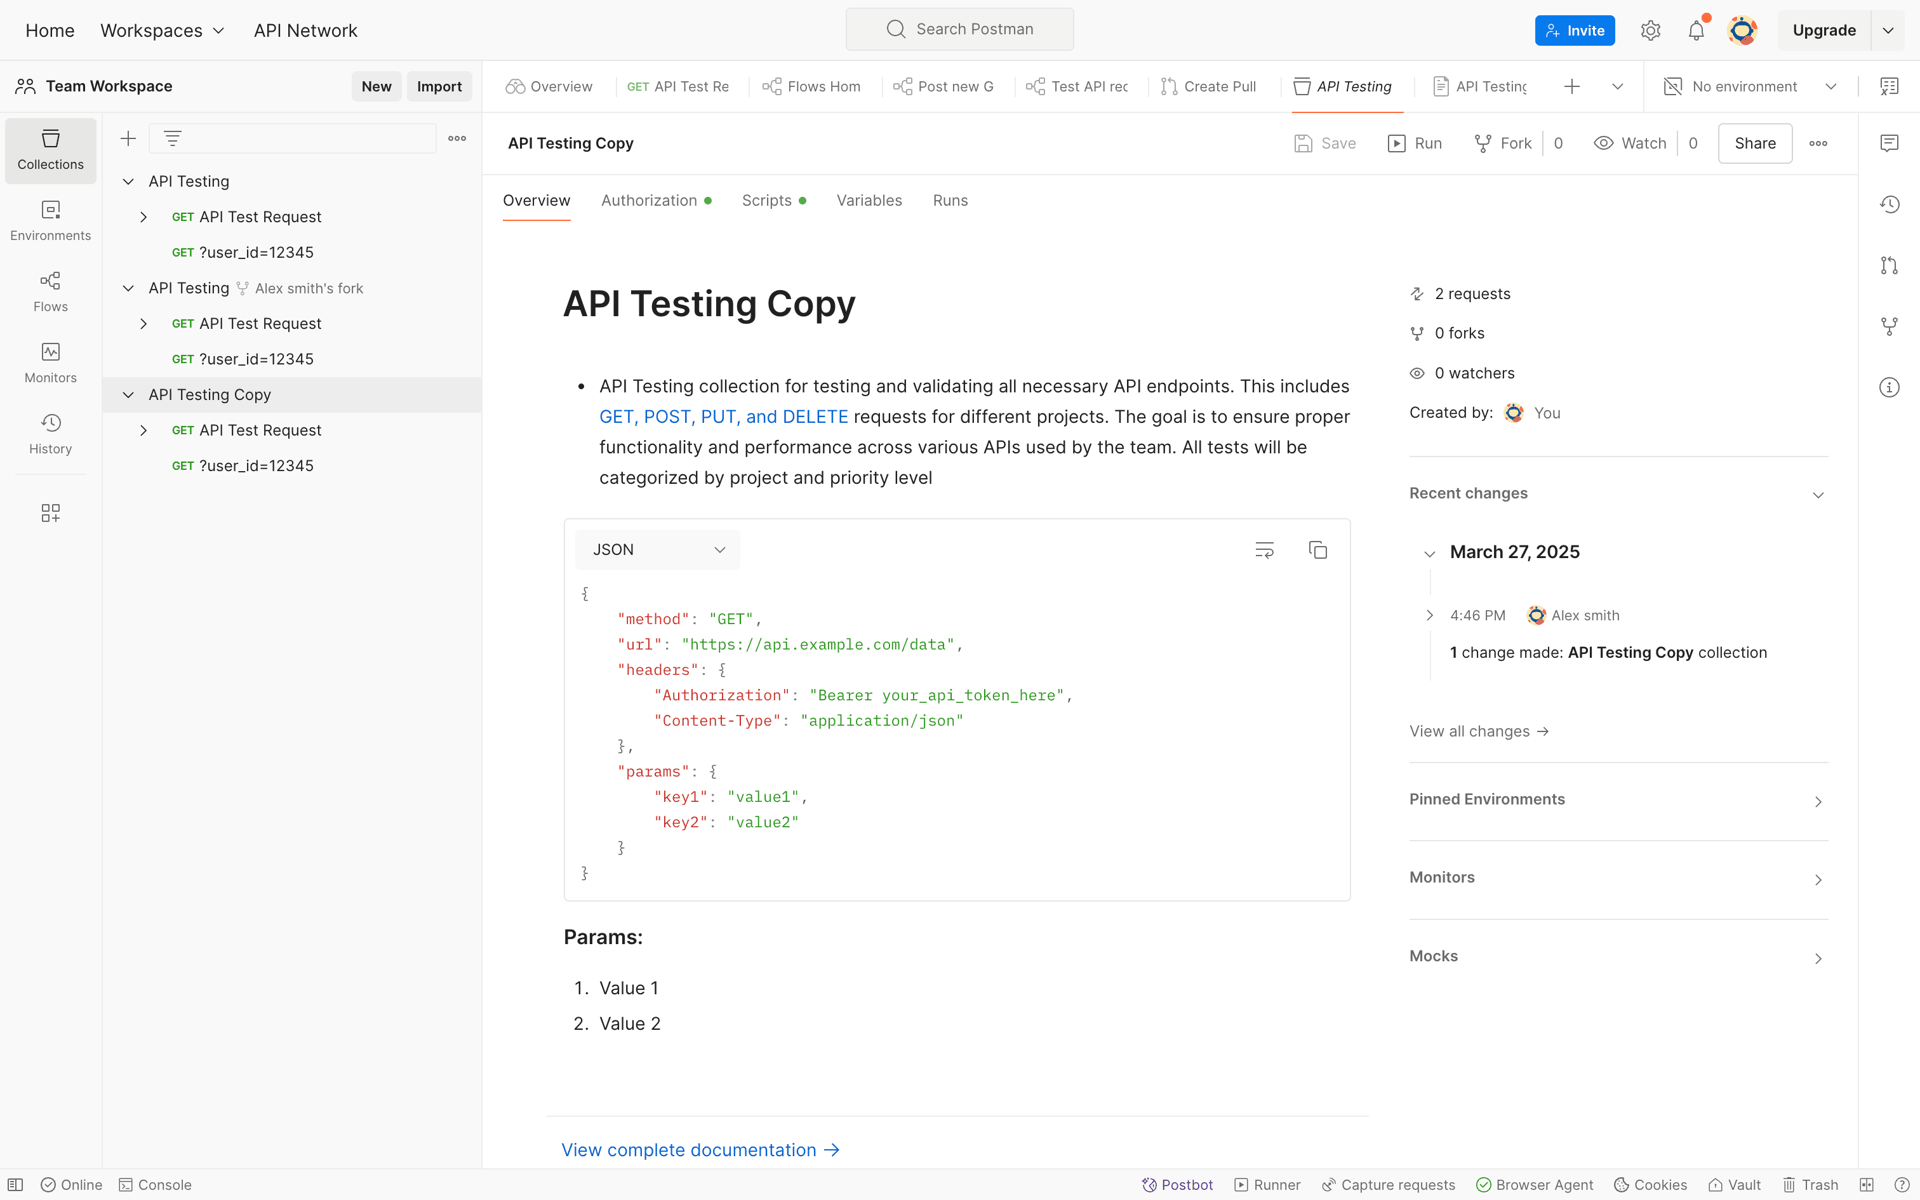The width and height of the screenshot is (1920, 1200).
Task: Open the Flows Hom tab
Action: pos(811,87)
